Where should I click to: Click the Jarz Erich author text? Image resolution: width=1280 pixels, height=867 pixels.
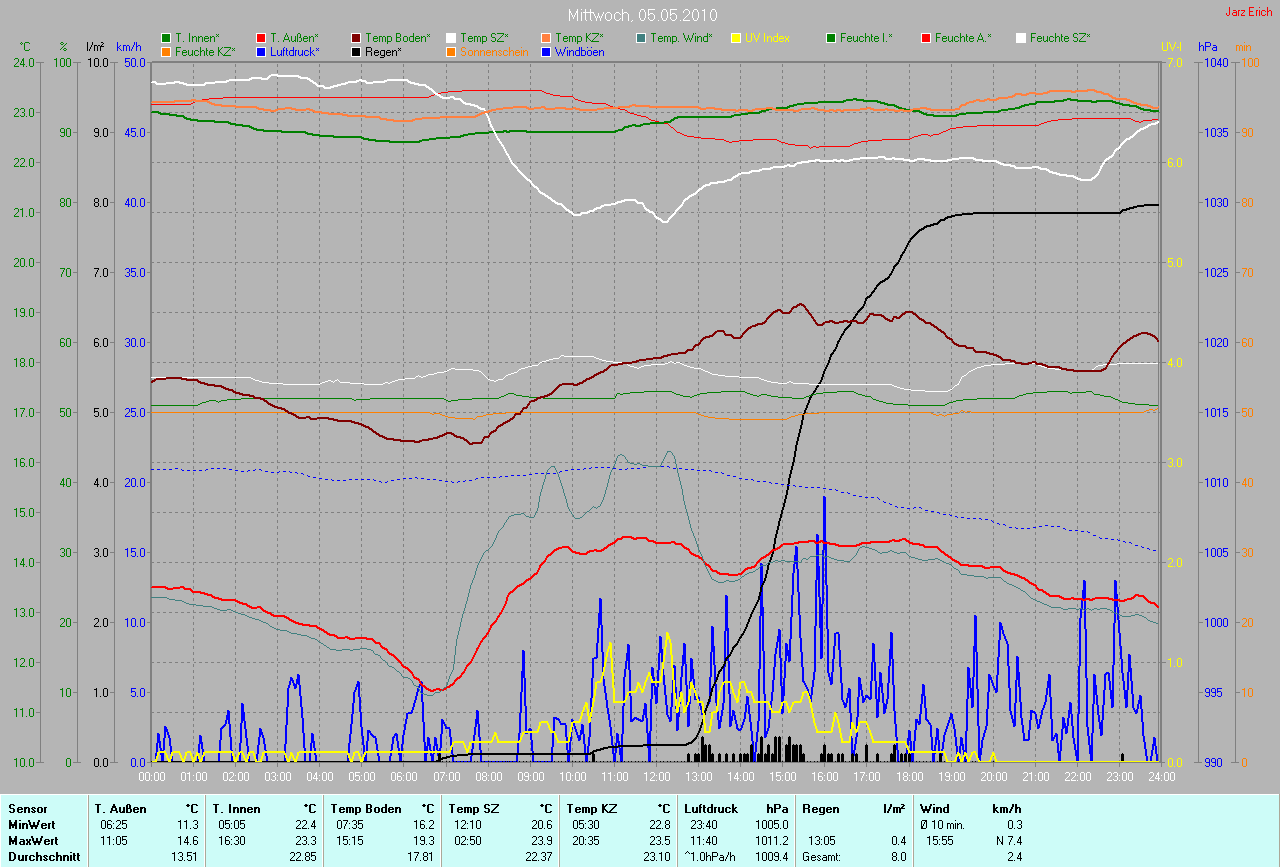coord(1249,12)
